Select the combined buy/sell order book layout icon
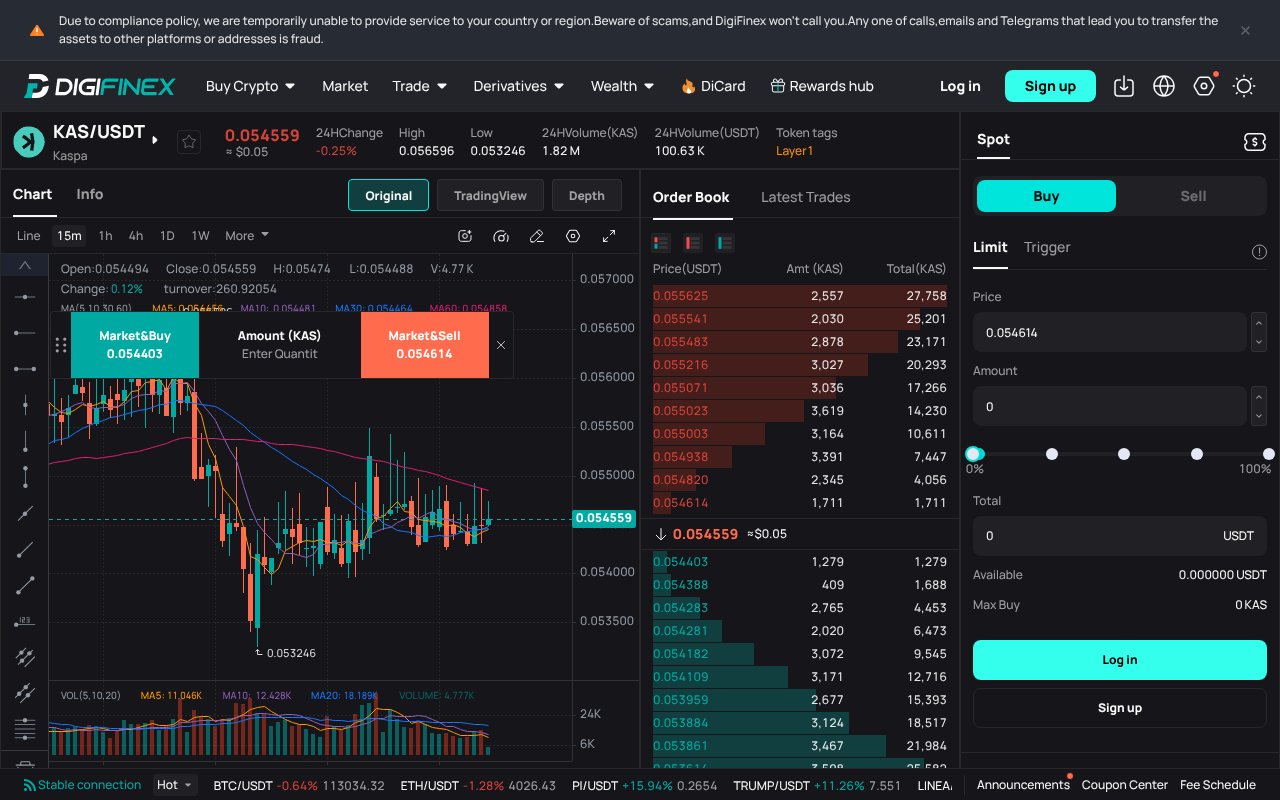Screen dimensions: 1280x800 (660, 243)
